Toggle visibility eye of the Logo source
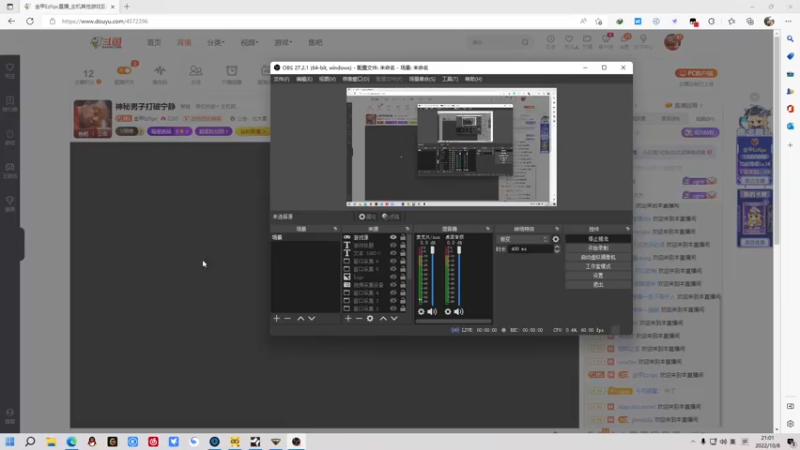This screenshot has height=450, width=800. pyautogui.click(x=393, y=277)
